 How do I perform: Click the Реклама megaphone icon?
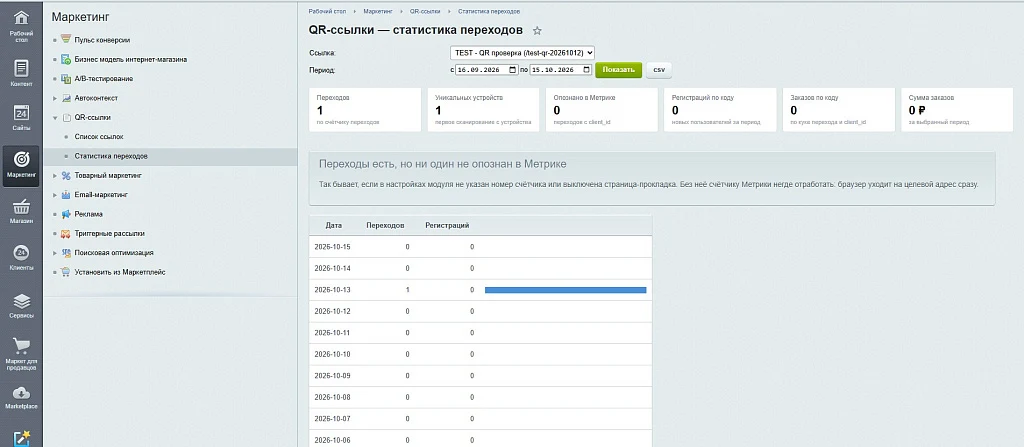[x=65, y=214]
